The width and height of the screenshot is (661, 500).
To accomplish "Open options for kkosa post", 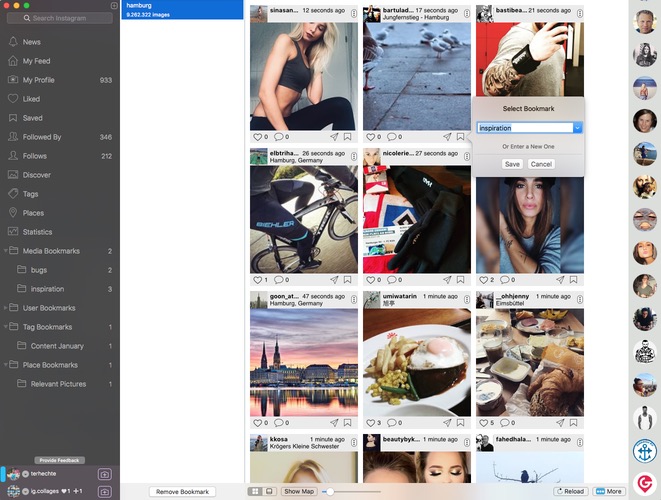I will [354, 443].
